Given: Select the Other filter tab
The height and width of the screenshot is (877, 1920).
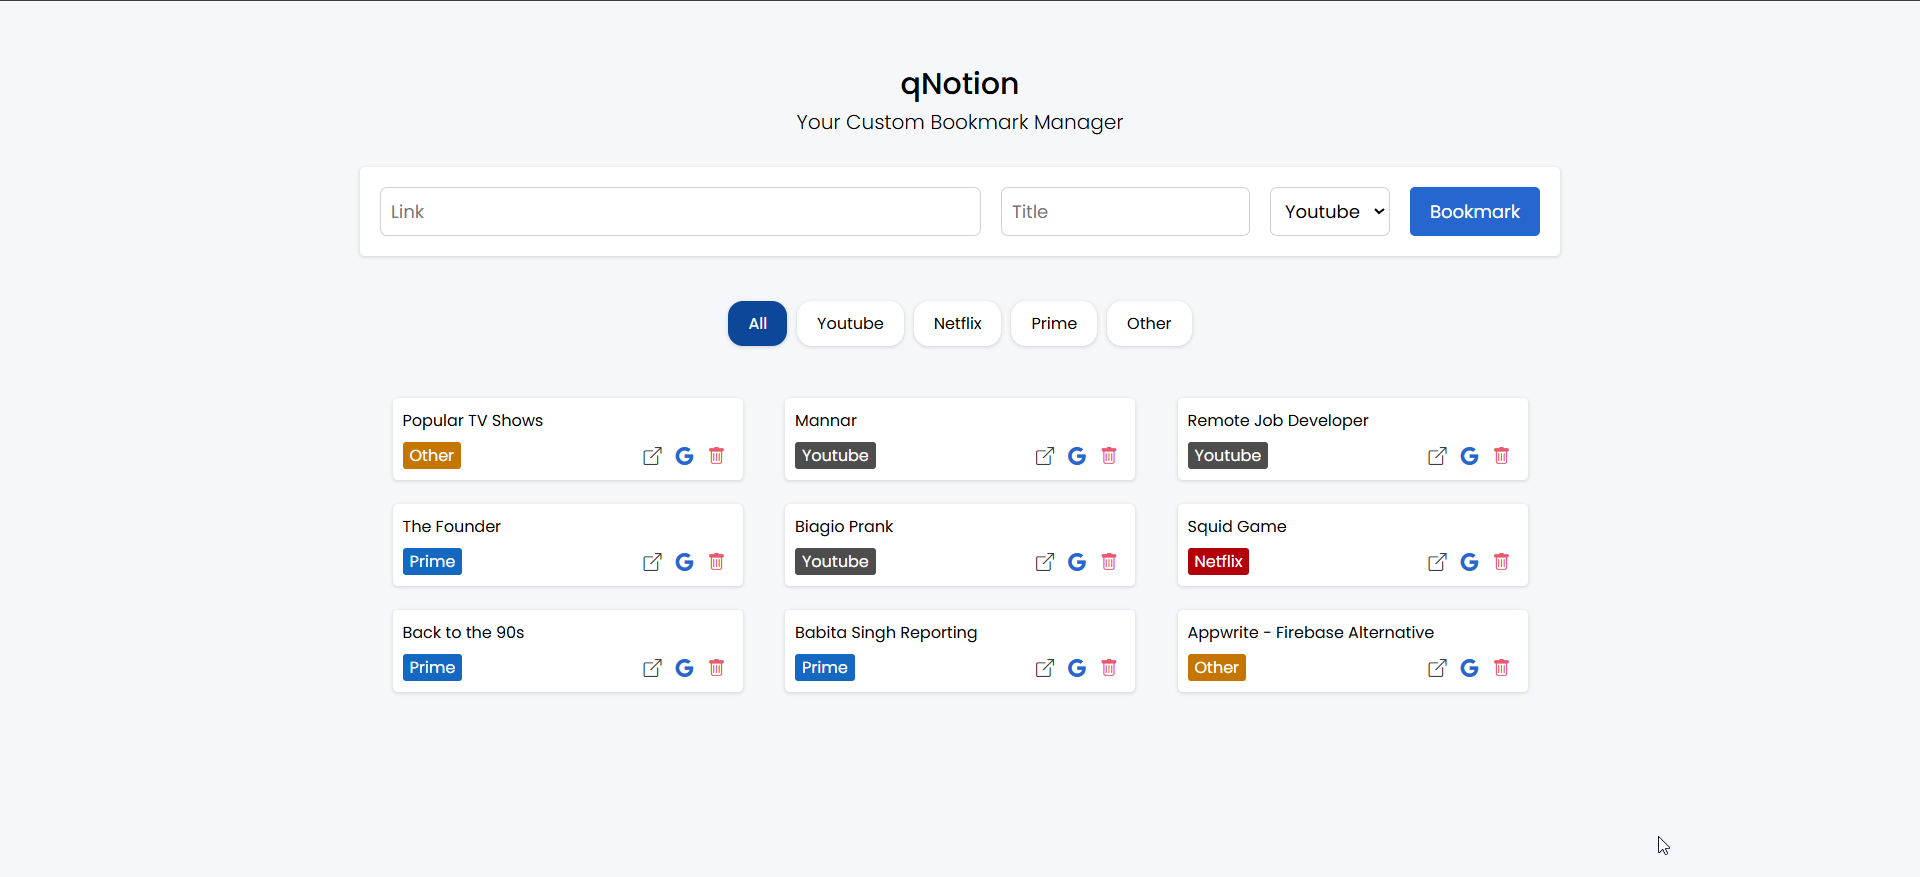Looking at the screenshot, I should tap(1149, 324).
